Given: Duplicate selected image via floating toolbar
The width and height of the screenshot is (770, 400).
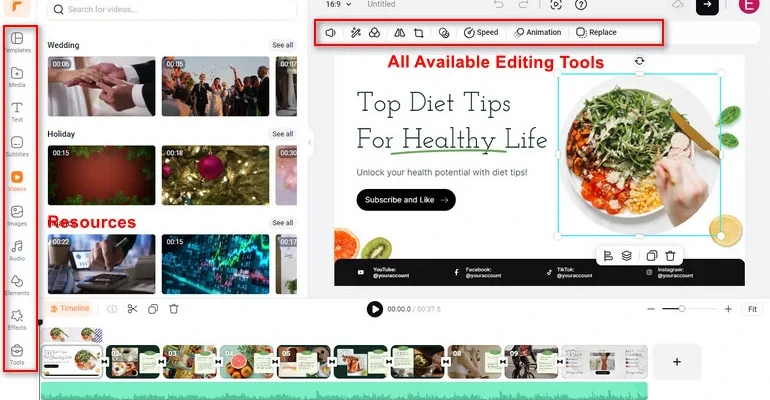Looking at the screenshot, I should 652,256.
